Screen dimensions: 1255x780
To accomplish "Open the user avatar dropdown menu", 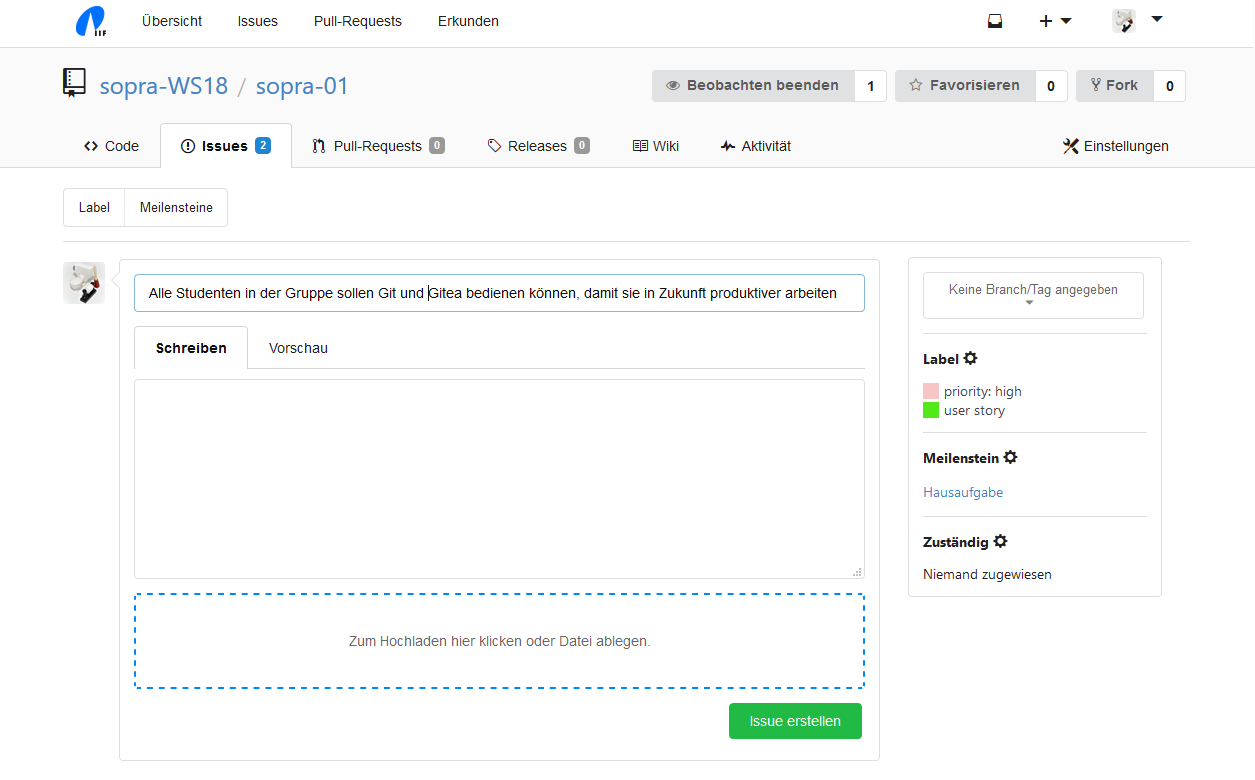I will tap(1137, 21).
